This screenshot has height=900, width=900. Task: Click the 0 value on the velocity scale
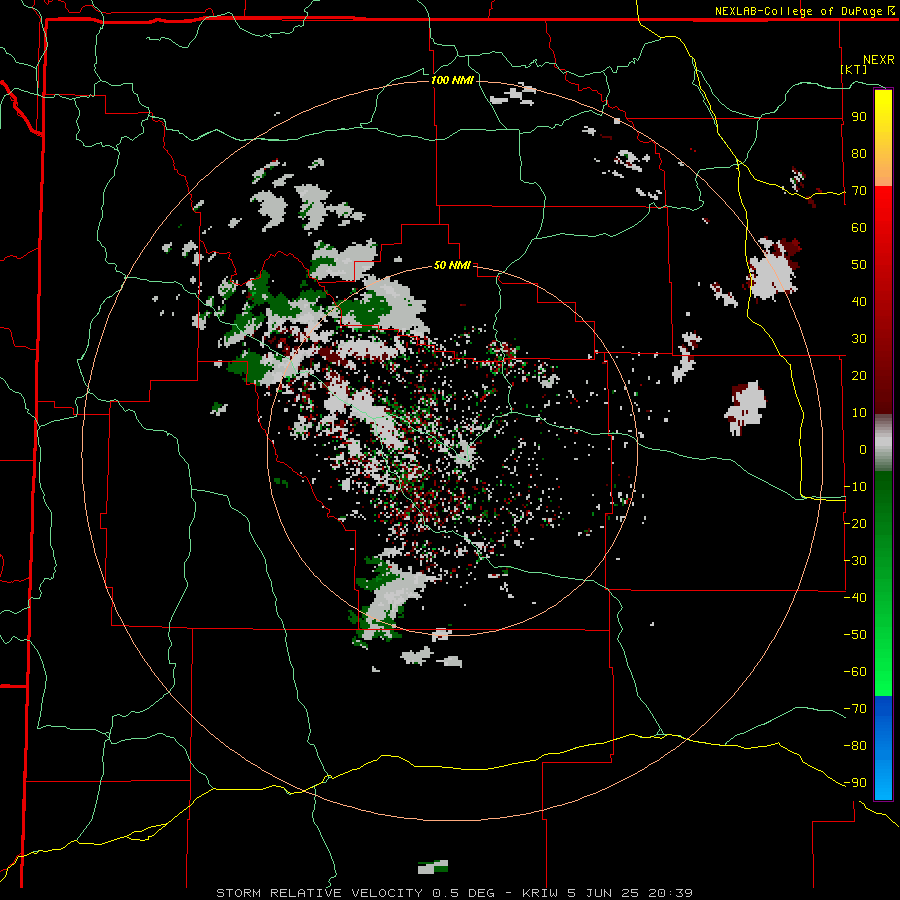pos(863,449)
